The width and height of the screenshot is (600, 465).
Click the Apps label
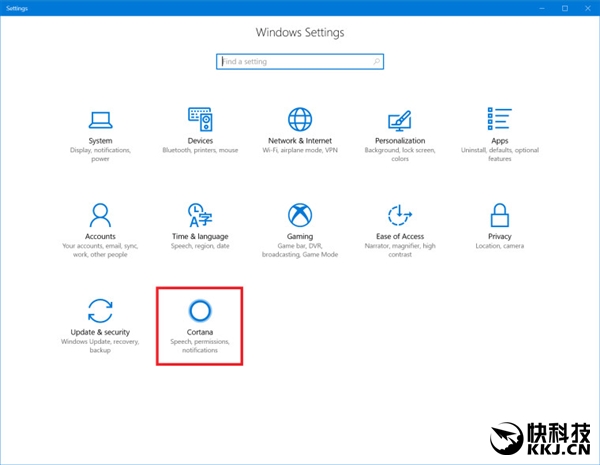pyautogui.click(x=500, y=141)
